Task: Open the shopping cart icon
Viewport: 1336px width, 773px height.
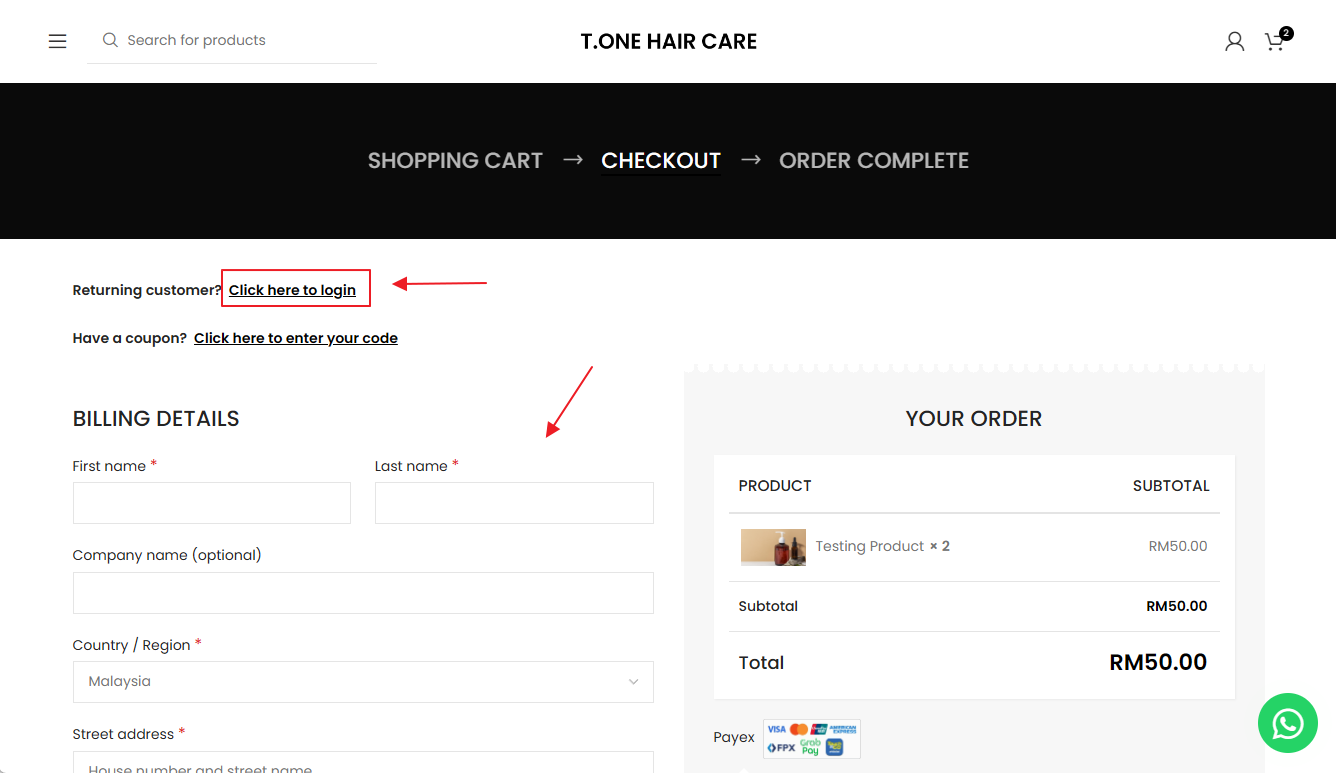Action: [1275, 41]
